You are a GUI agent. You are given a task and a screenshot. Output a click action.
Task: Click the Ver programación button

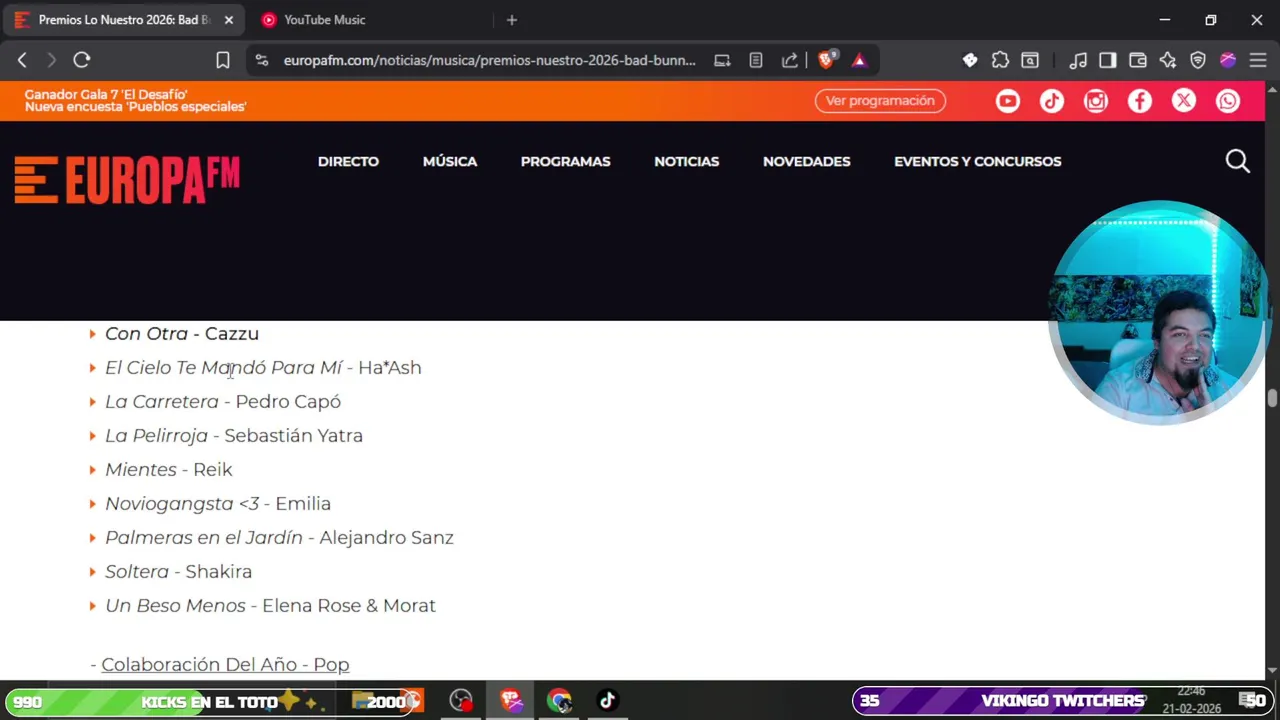click(880, 101)
